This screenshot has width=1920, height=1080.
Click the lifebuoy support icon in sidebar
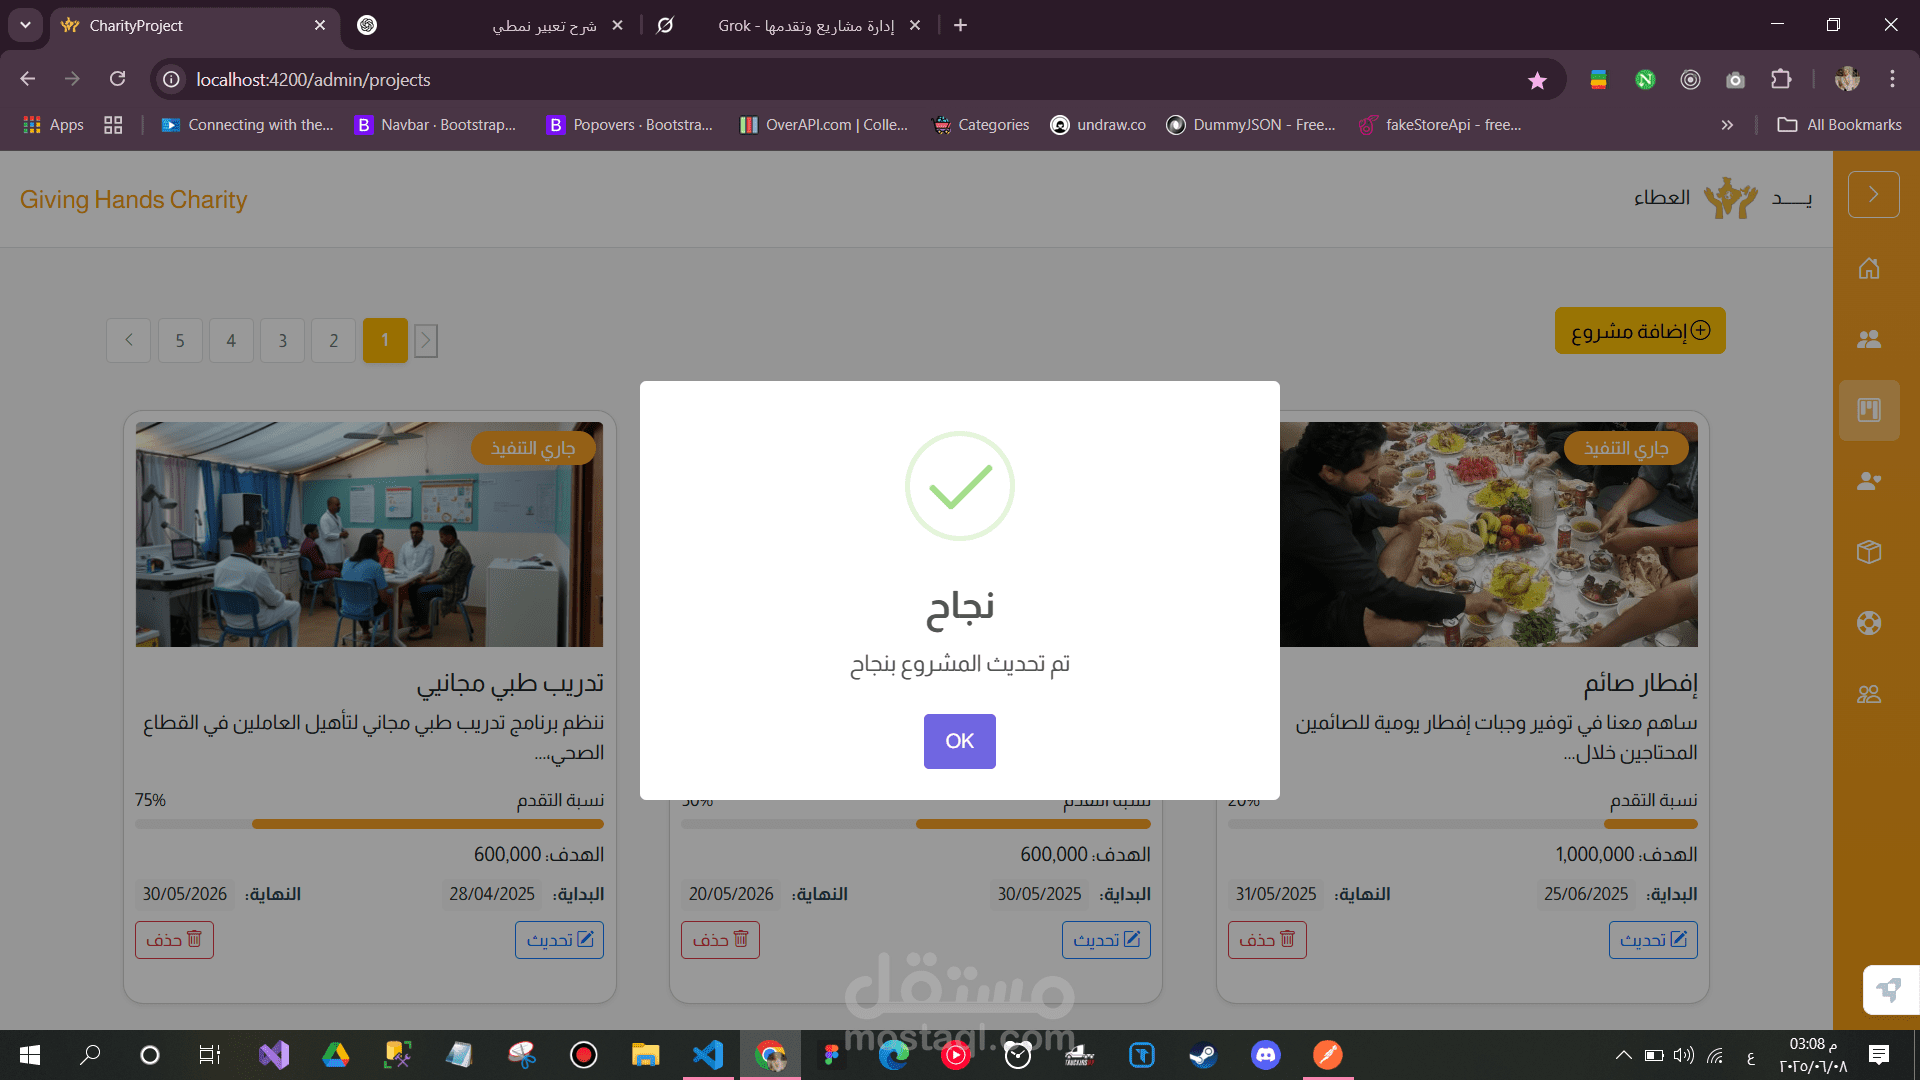click(1869, 623)
